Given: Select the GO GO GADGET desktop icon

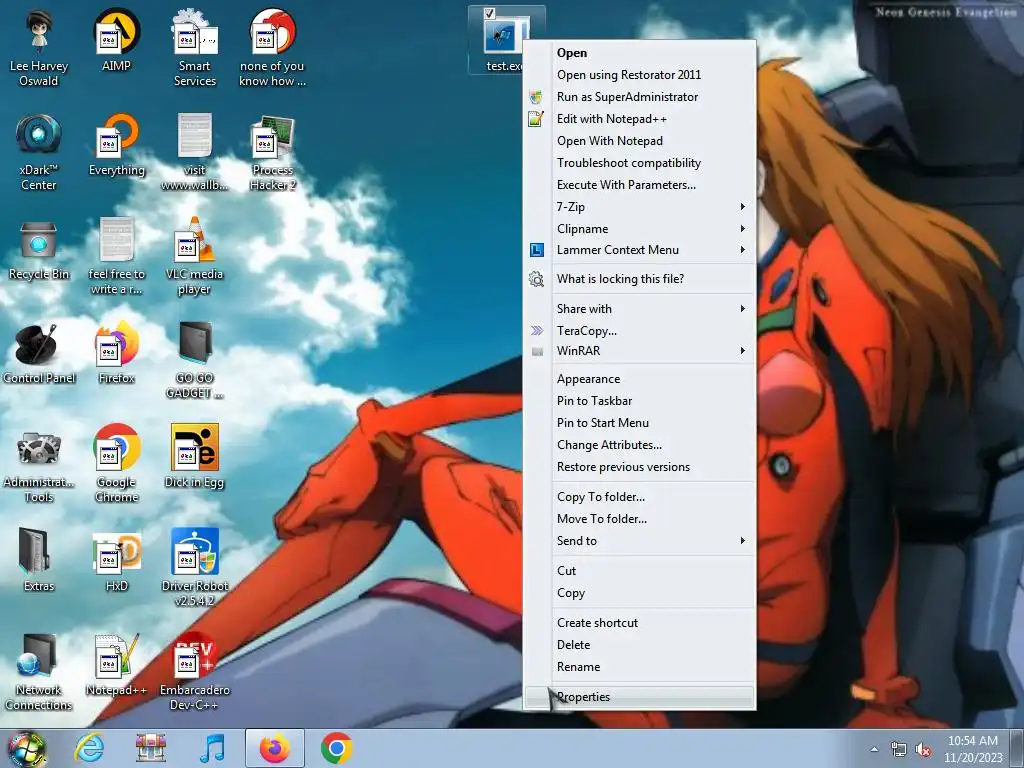Looking at the screenshot, I should pyautogui.click(x=195, y=359).
